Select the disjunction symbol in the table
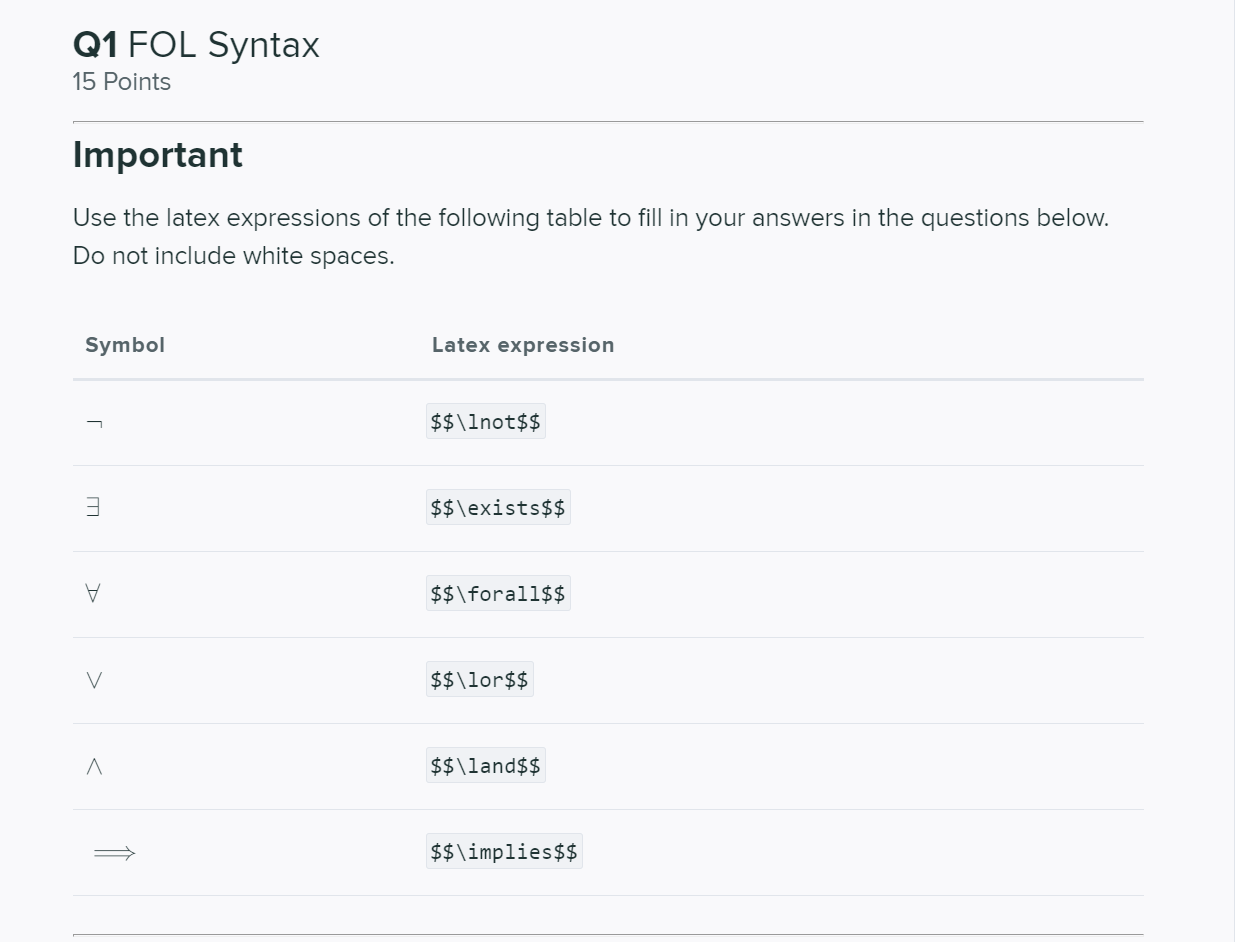This screenshot has height=942, width=1238. (92, 678)
